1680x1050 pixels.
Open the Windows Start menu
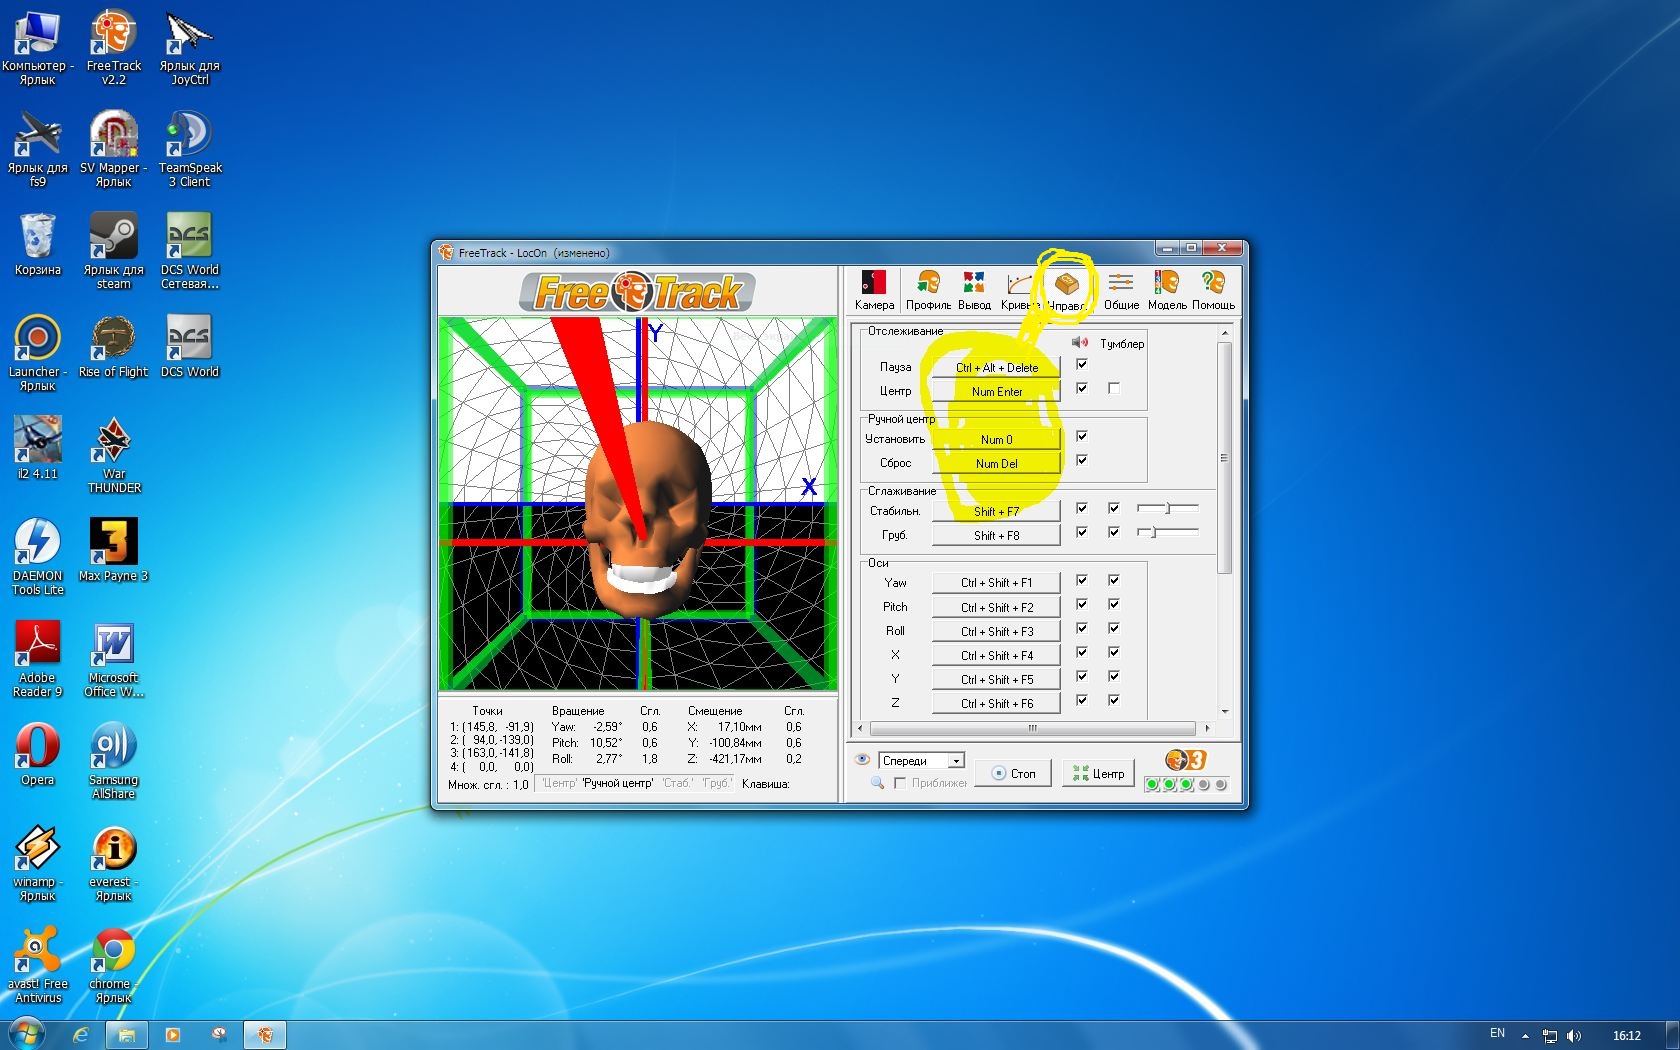27,1034
